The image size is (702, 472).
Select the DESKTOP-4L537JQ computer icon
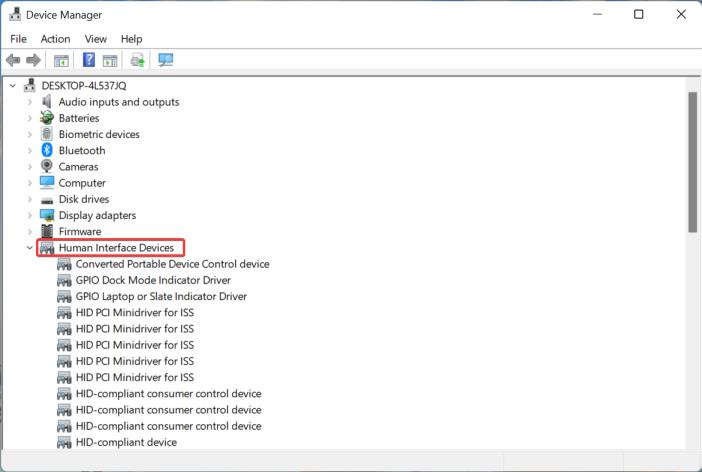coord(30,85)
